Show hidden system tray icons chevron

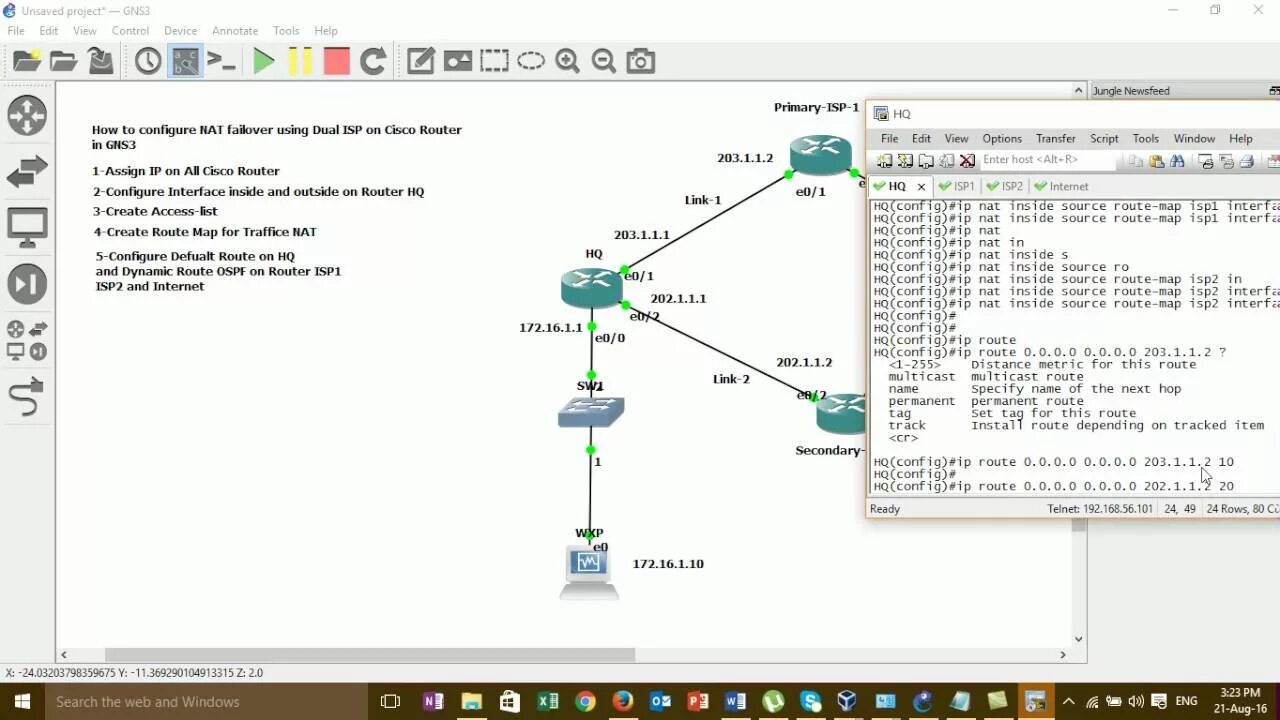coord(1068,702)
